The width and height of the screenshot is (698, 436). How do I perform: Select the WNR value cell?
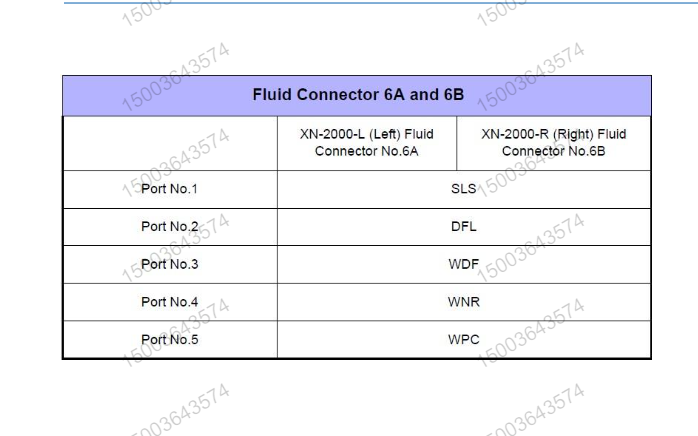(x=464, y=302)
